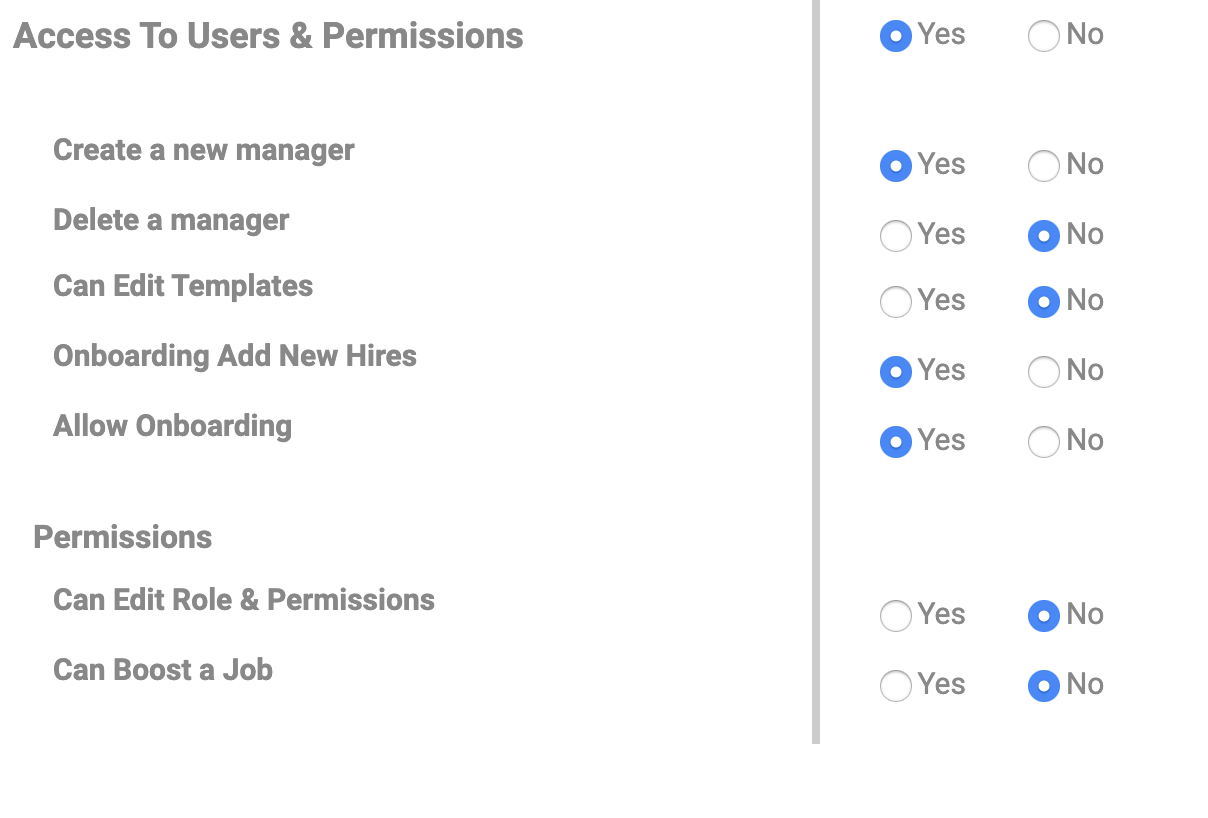Pick No for Delete a manager

click(x=1044, y=236)
